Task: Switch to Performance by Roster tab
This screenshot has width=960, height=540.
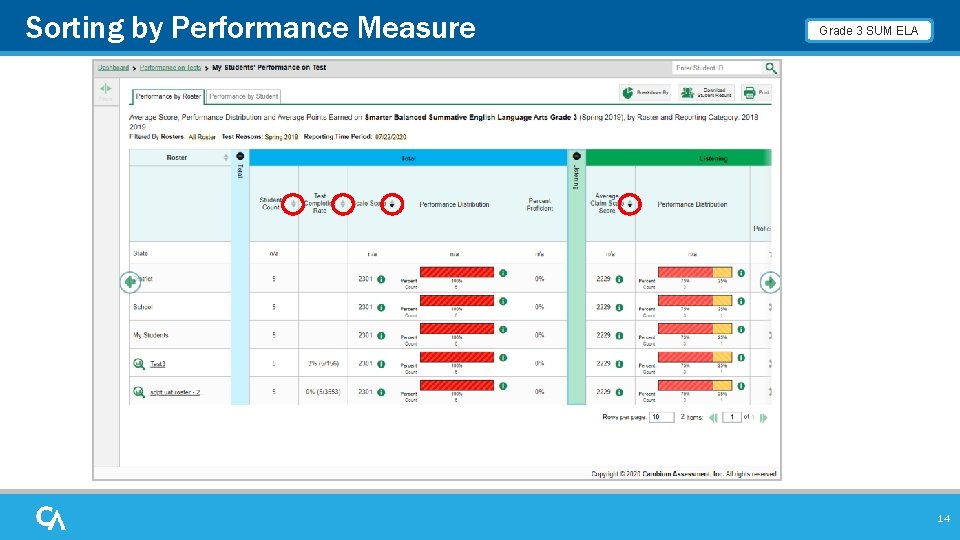Action: [168, 97]
